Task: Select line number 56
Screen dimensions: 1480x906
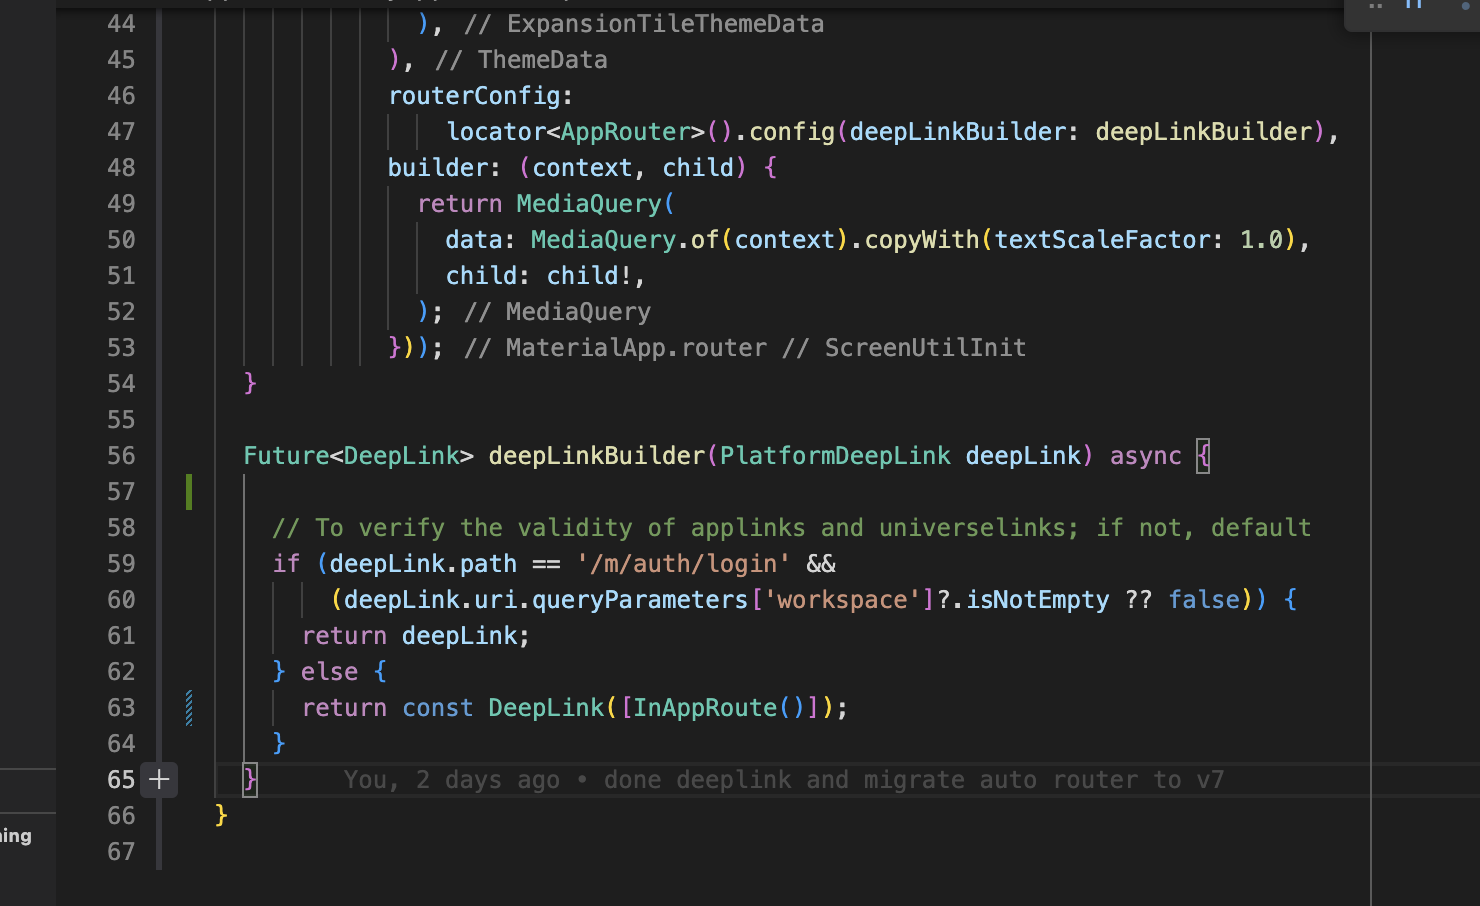Action: 120,456
